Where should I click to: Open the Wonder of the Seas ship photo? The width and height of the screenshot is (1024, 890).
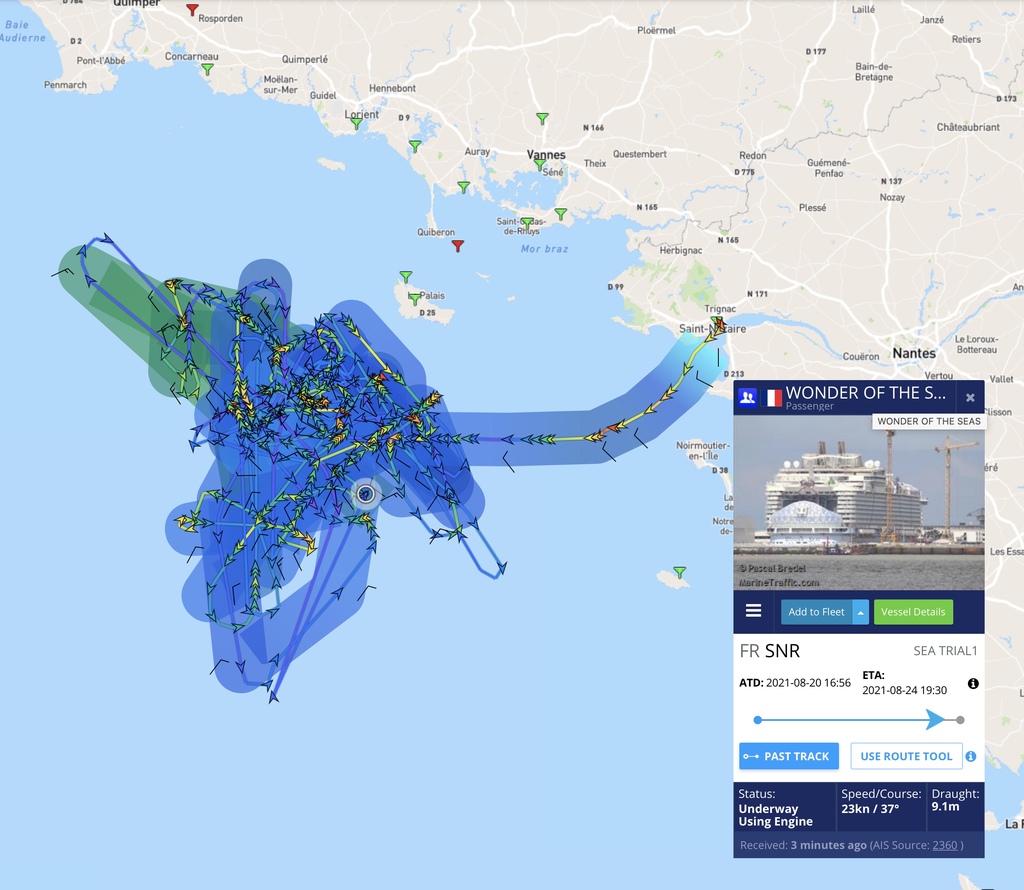(858, 503)
